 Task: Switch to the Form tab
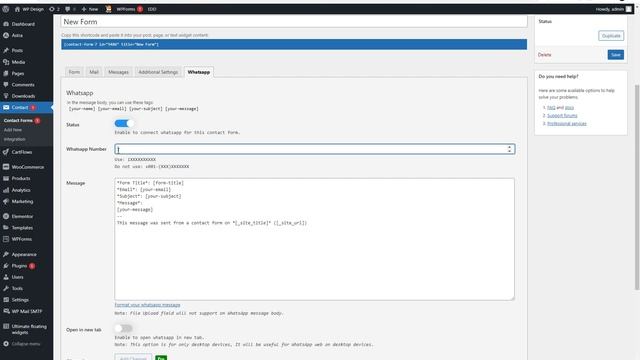coord(74,72)
